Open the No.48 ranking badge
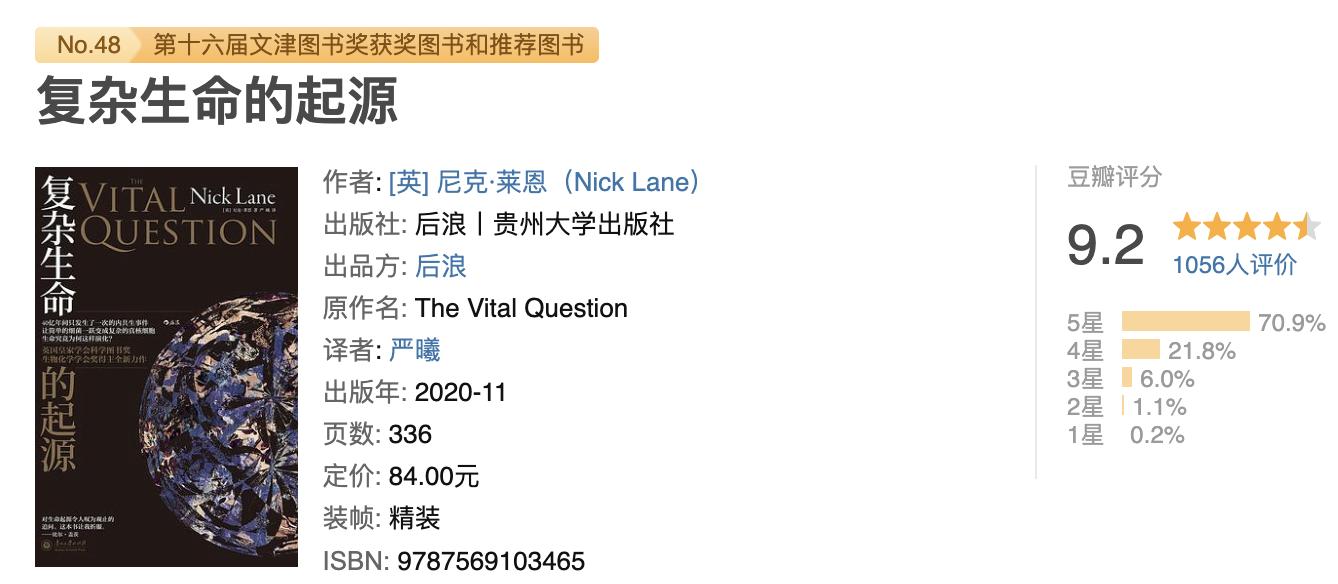This screenshot has height=584, width=1338. pyautogui.click(x=88, y=45)
